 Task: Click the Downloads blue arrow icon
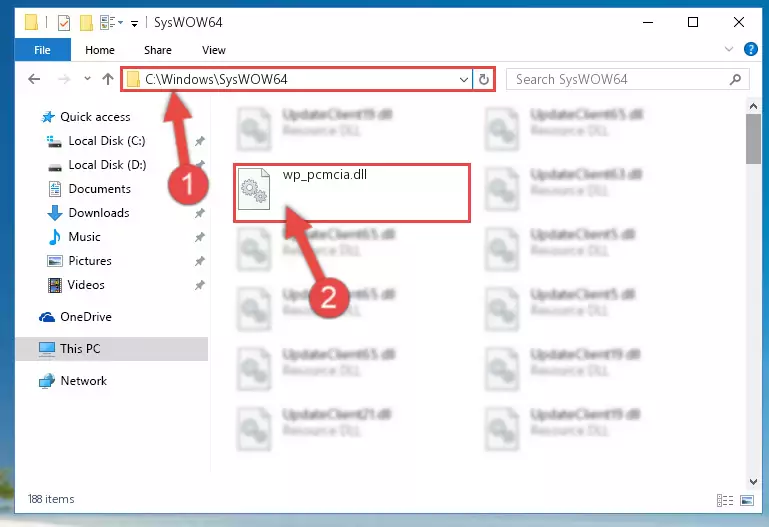click(55, 213)
